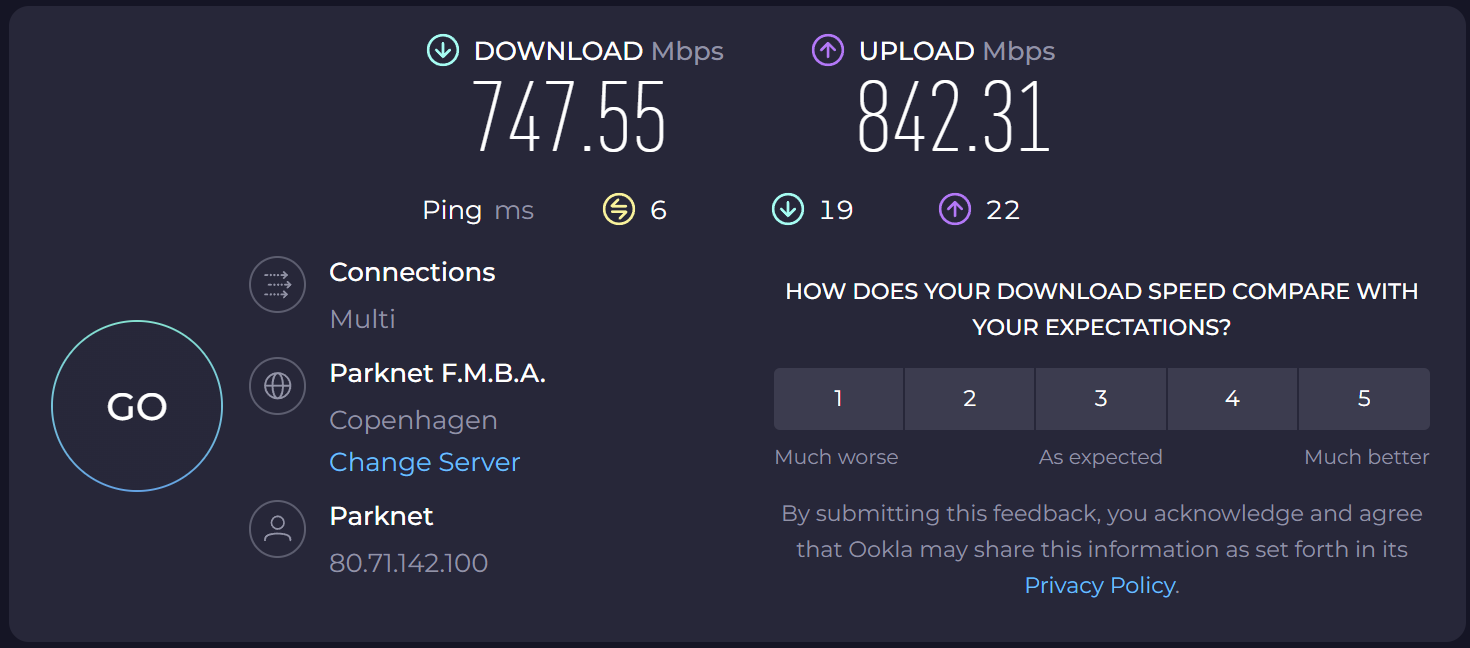This screenshot has width=1470, height=648.
Task: Click the Connections arrows icon
Action: coord(277,285)
